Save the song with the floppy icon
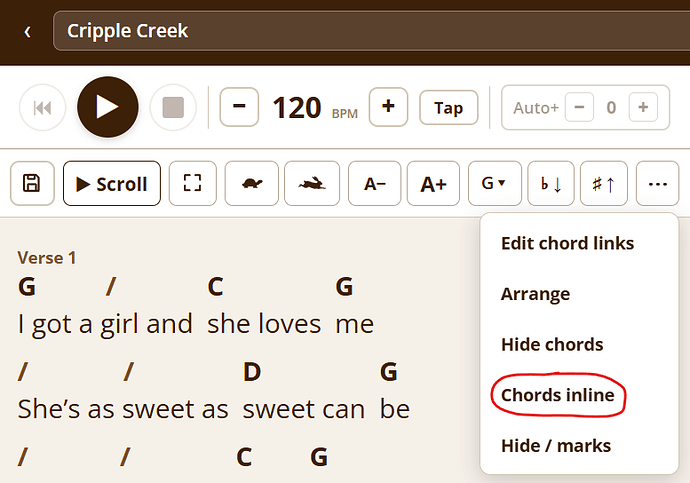This screenshot has width=690, height=483. point(32,183)
